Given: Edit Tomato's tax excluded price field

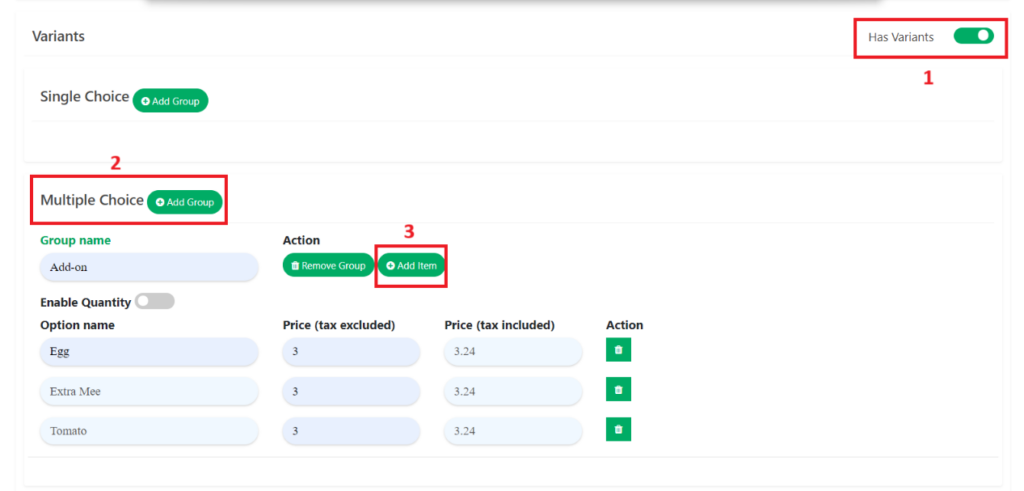Looking at the screenshot, I should (351, 431).
